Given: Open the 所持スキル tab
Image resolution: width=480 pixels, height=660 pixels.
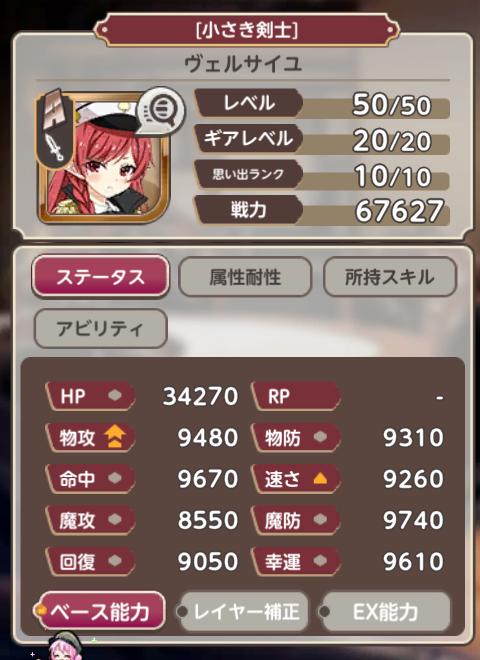Looking at the screenshot, I should pyautogui.click(x=390, y=277).
